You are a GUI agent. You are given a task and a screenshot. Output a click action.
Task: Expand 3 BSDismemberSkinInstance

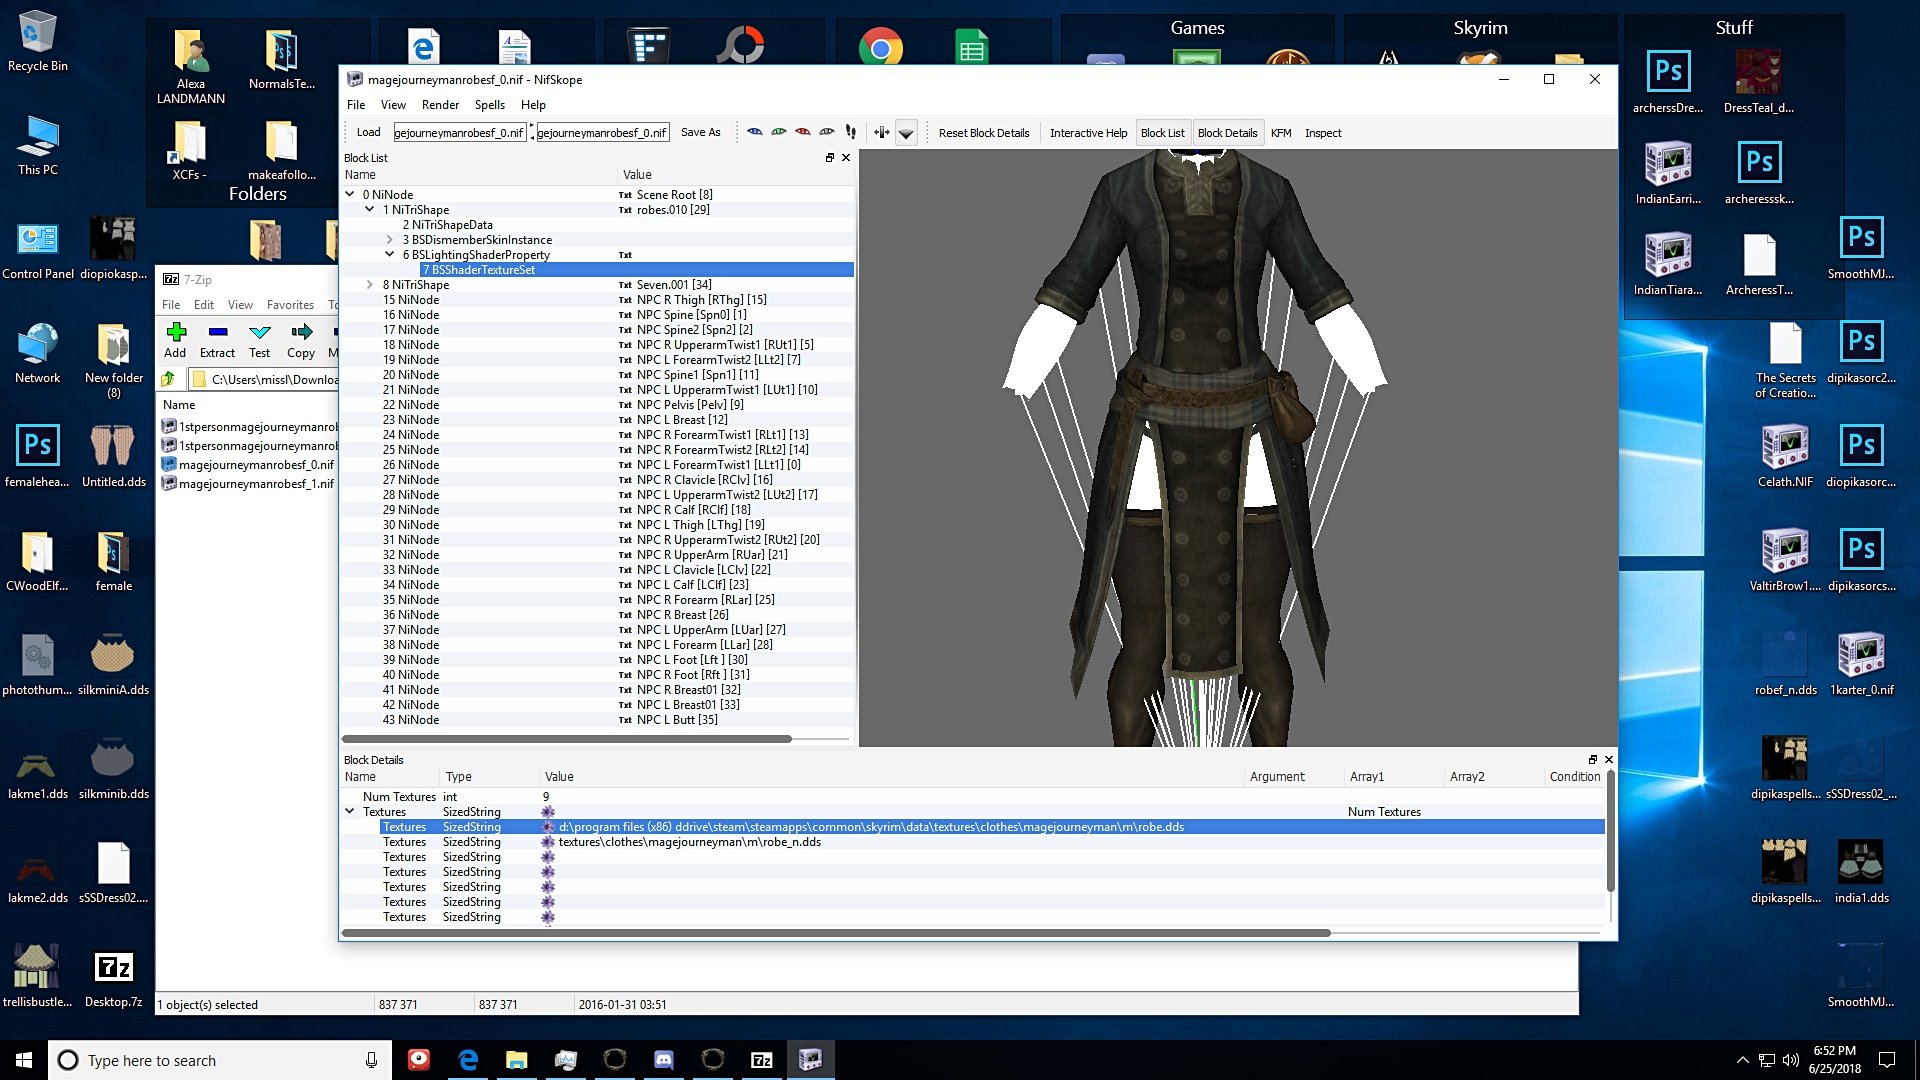pyautogui.click(x=390, y=240)
